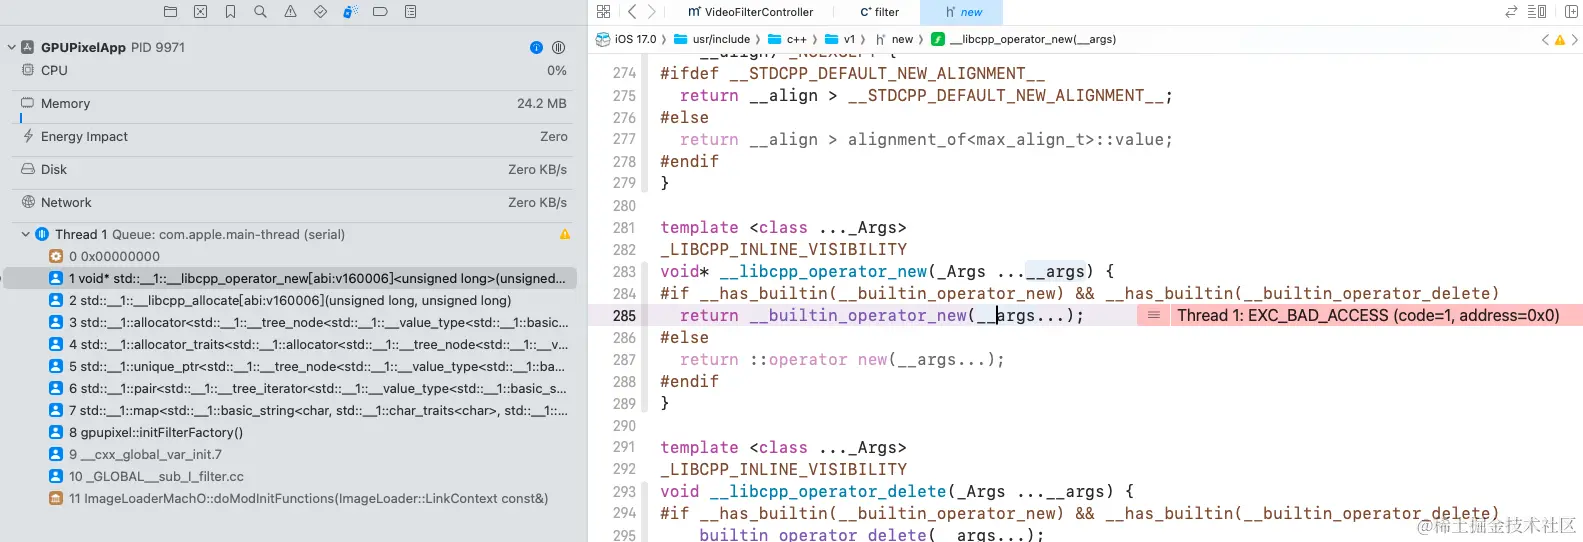Select the Disk gauge row
This screenshot has height=542, width=1583.
point(294,170)
